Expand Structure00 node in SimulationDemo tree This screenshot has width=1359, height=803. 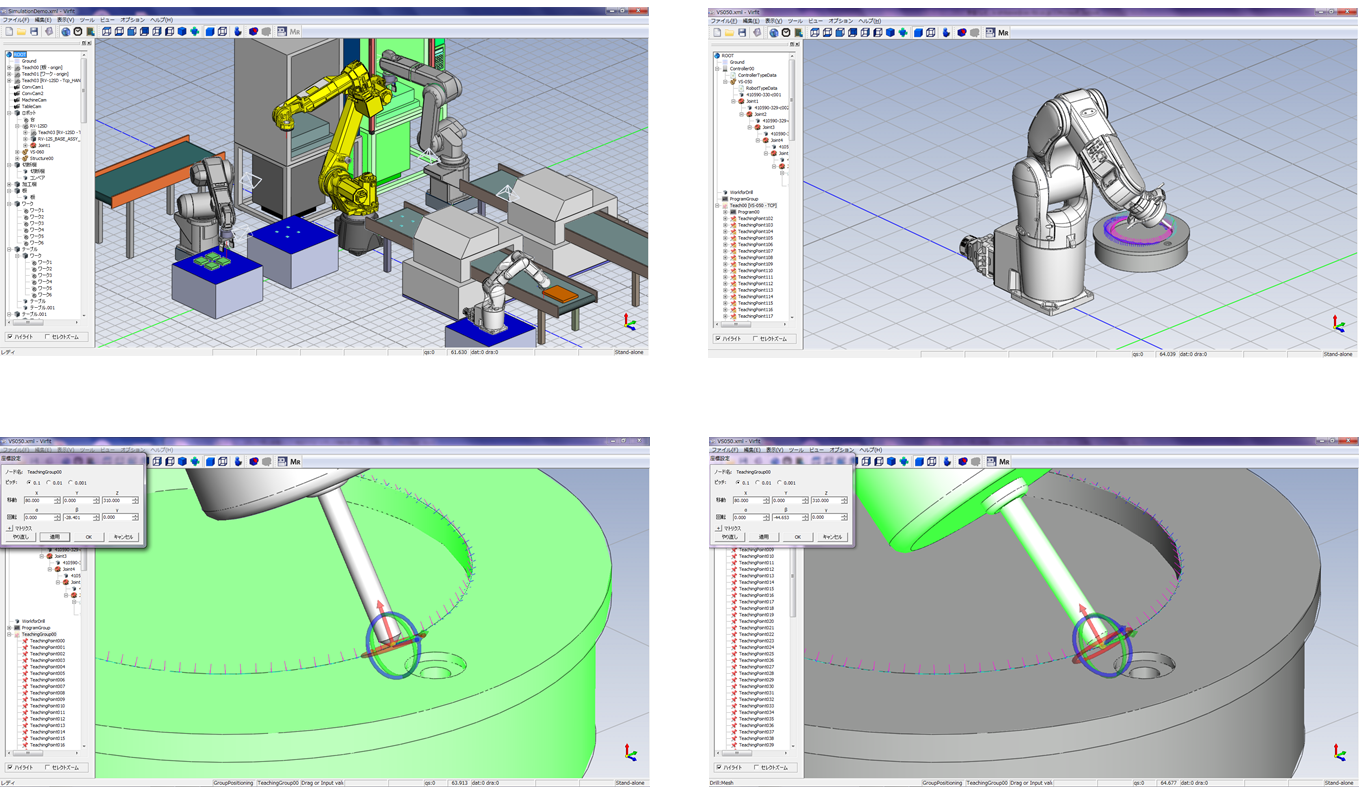17,158
